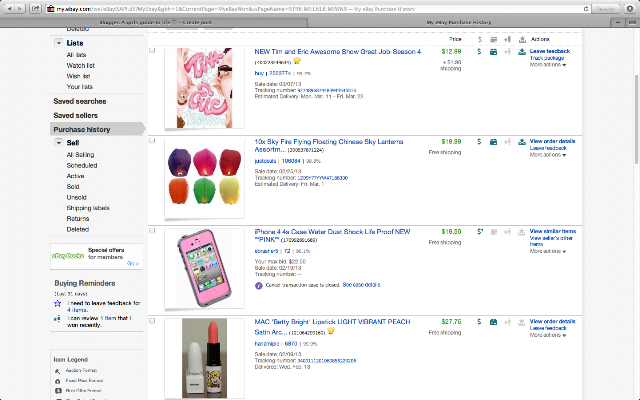
Task: Tick checkbox for Sky Lanterns item
Action: coord(152,141)
